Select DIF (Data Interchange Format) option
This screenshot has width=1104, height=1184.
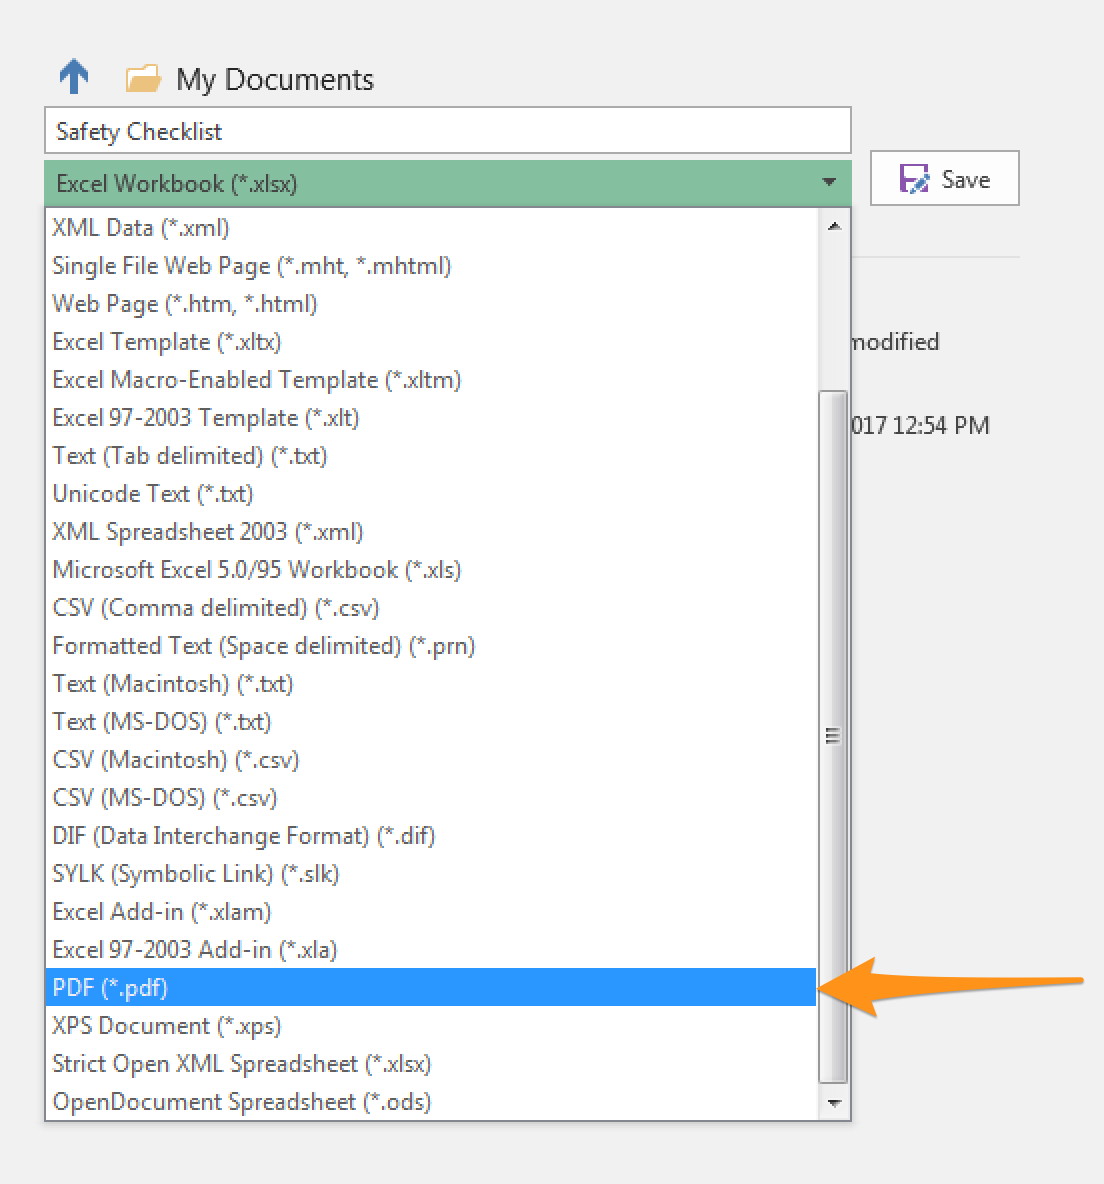[244, 836]
